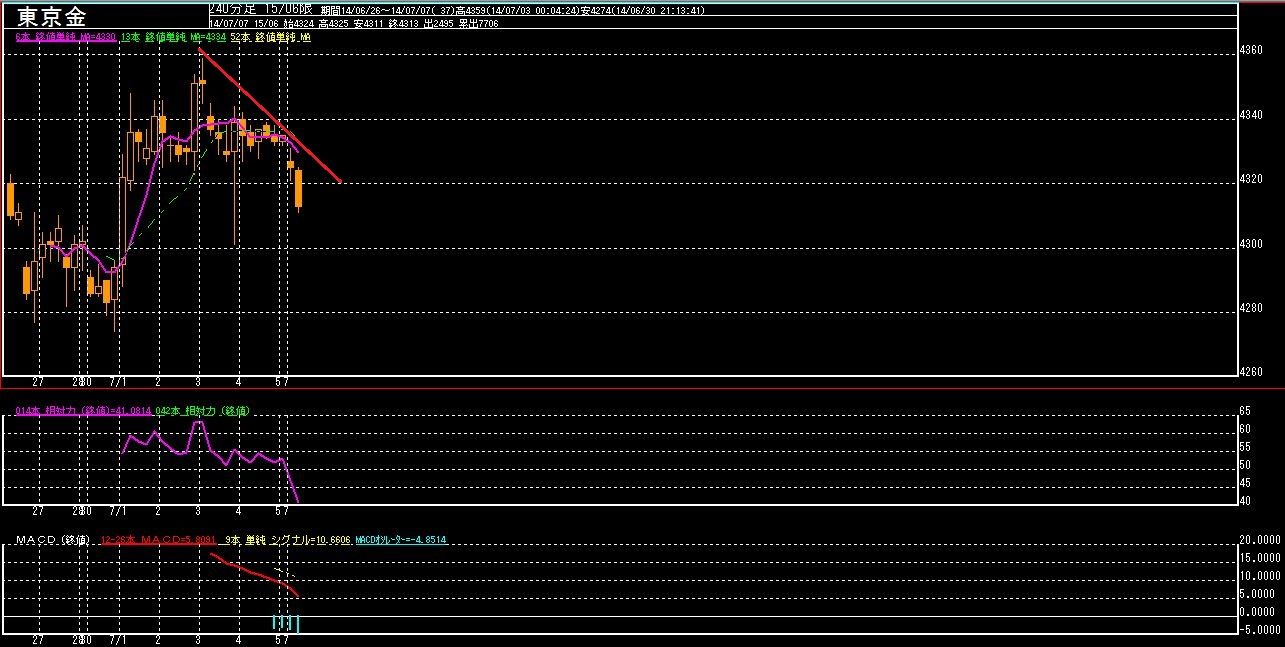Screen dimensions: 1285x647
Task: Click the MACD (終値) panel title
Action: [x=52, y=540]
